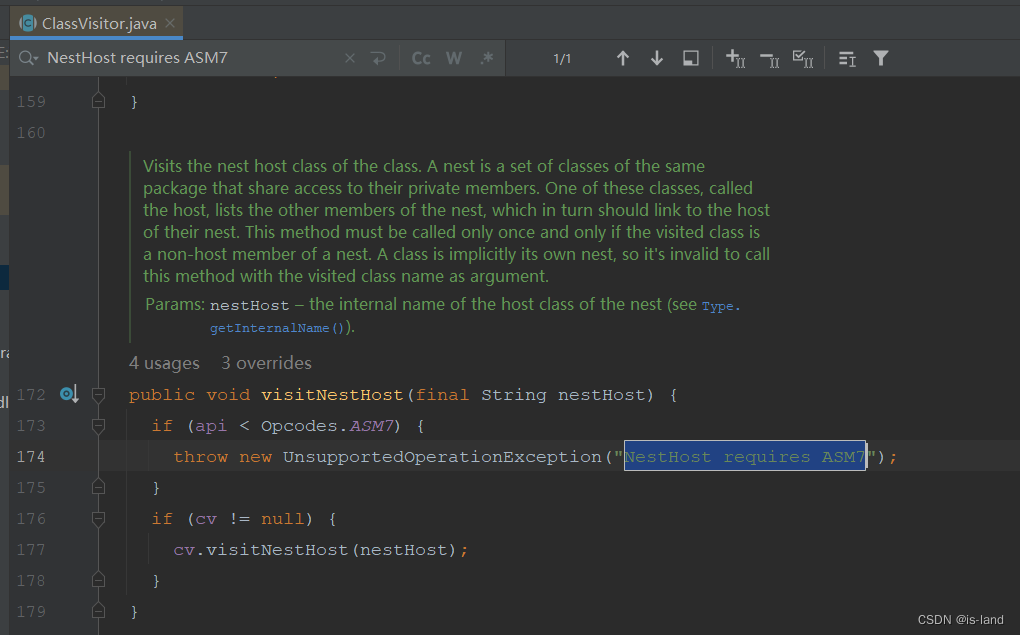Click Opcodes.ASM7 constant on line 173
Image resolution: width=1020 pixels, height=635 pixels.
tap(327, 426)
